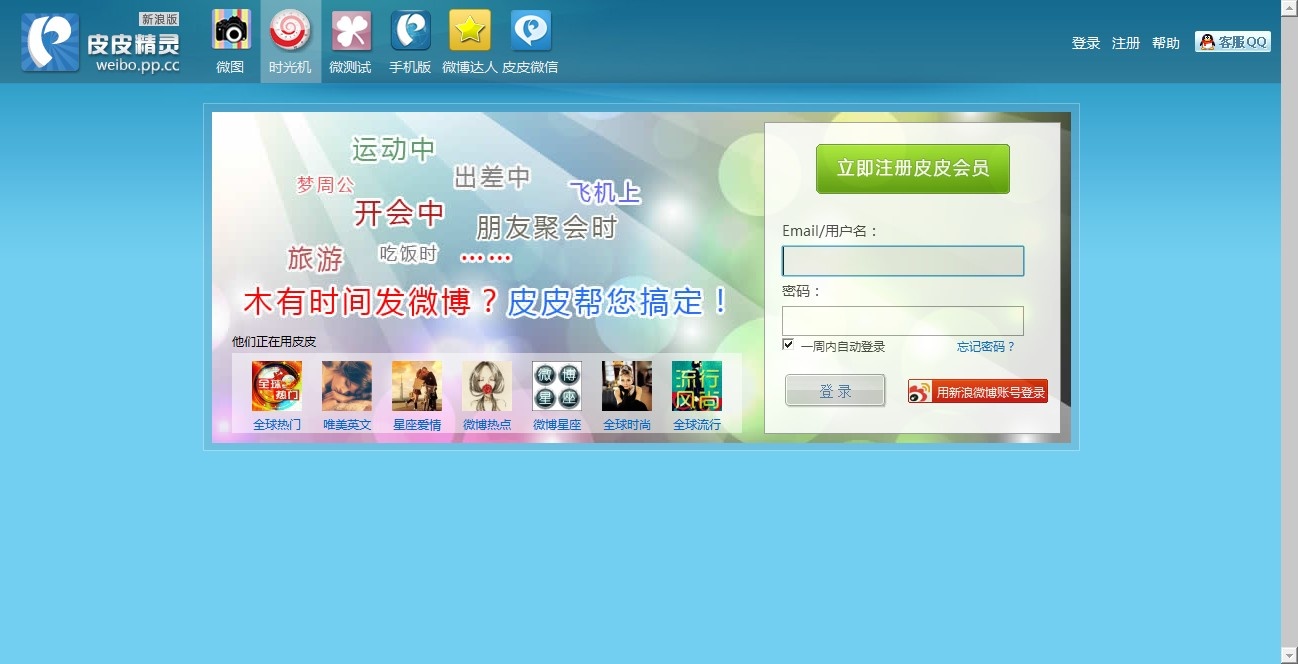Viewport: 1298px width, 664px height.
Task: Focus the Email/用户名 input field
Action: click(903, 261)
